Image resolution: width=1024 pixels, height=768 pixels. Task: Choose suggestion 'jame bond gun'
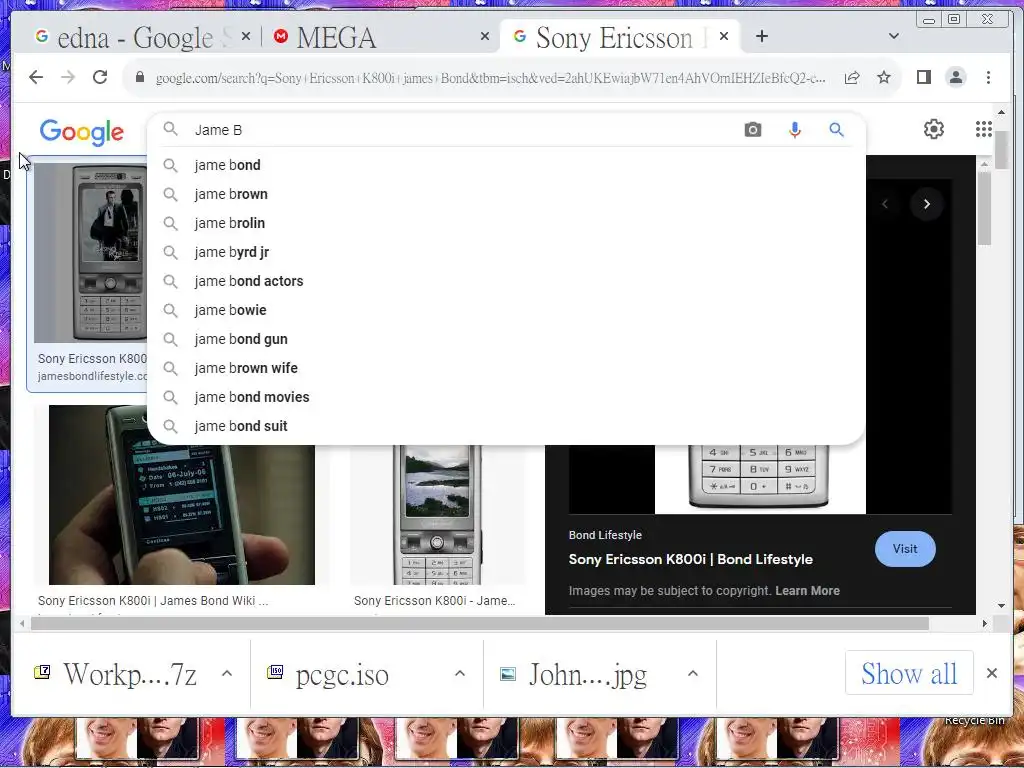pos(506,339)
